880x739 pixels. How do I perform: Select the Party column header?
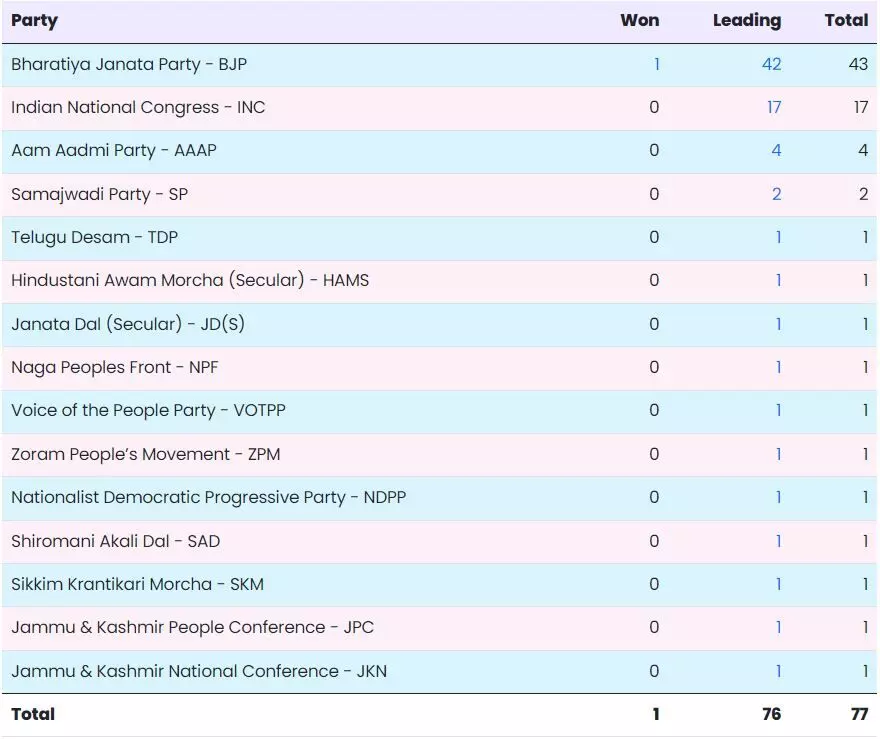(x=34, y=21)
